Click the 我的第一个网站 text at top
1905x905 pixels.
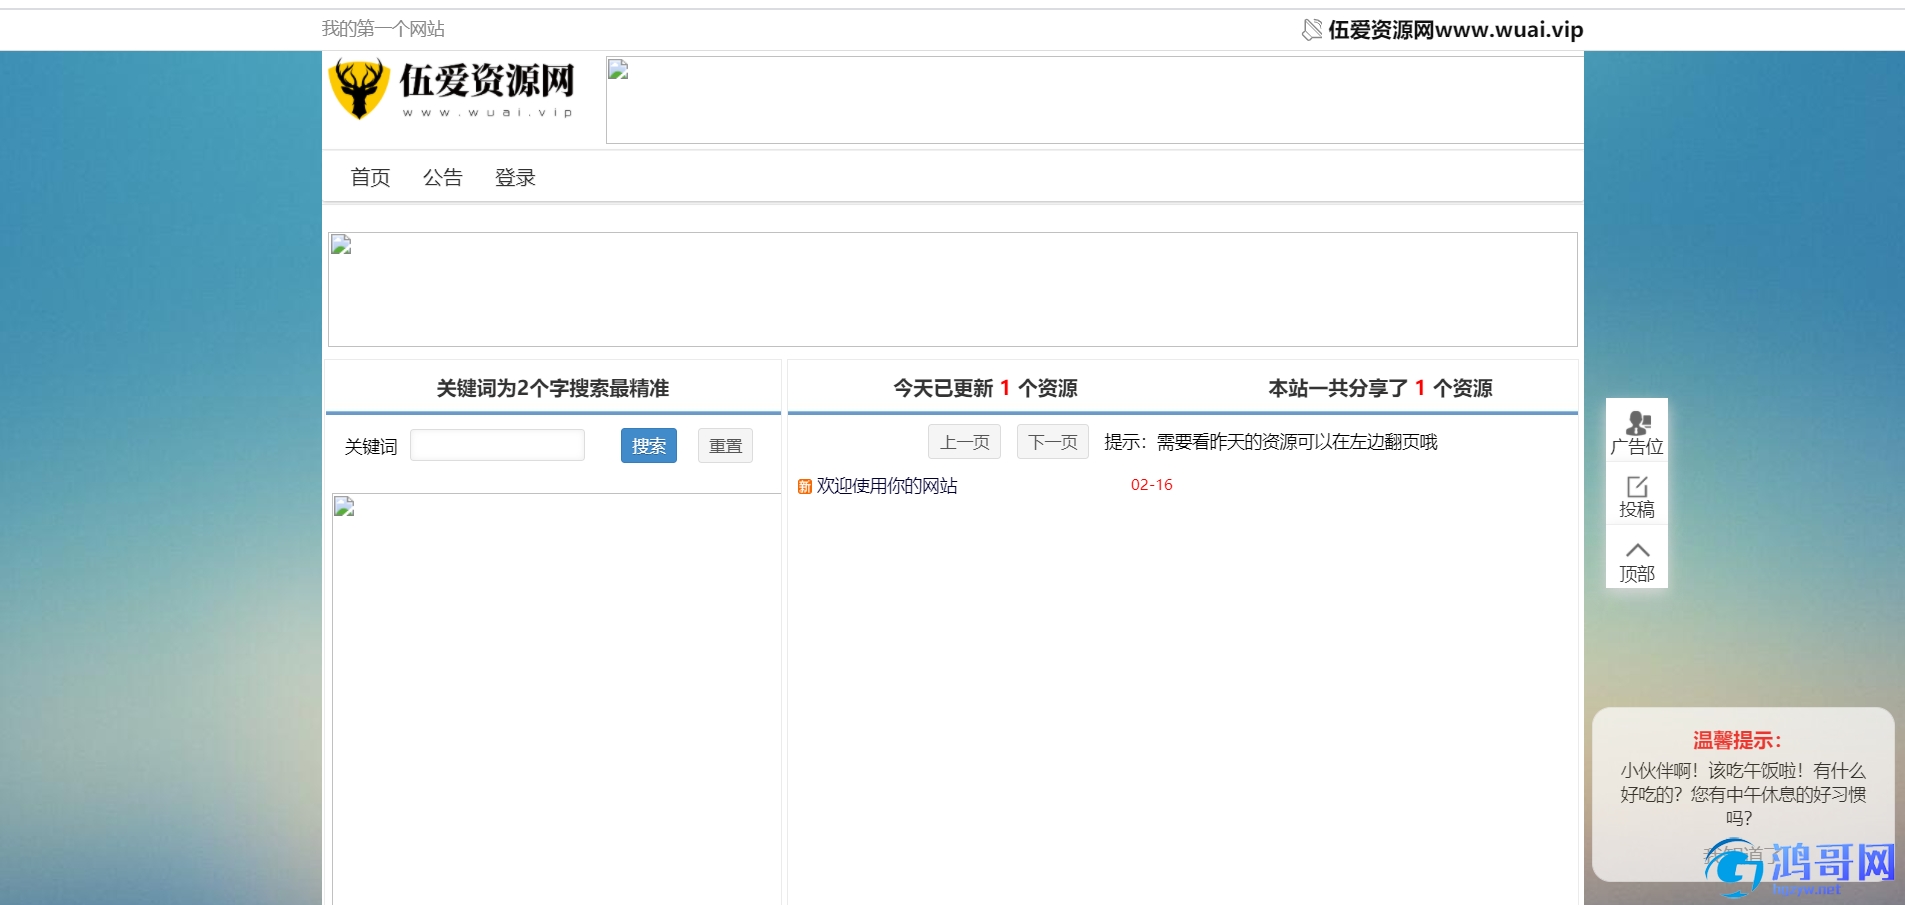coord(383,29)
